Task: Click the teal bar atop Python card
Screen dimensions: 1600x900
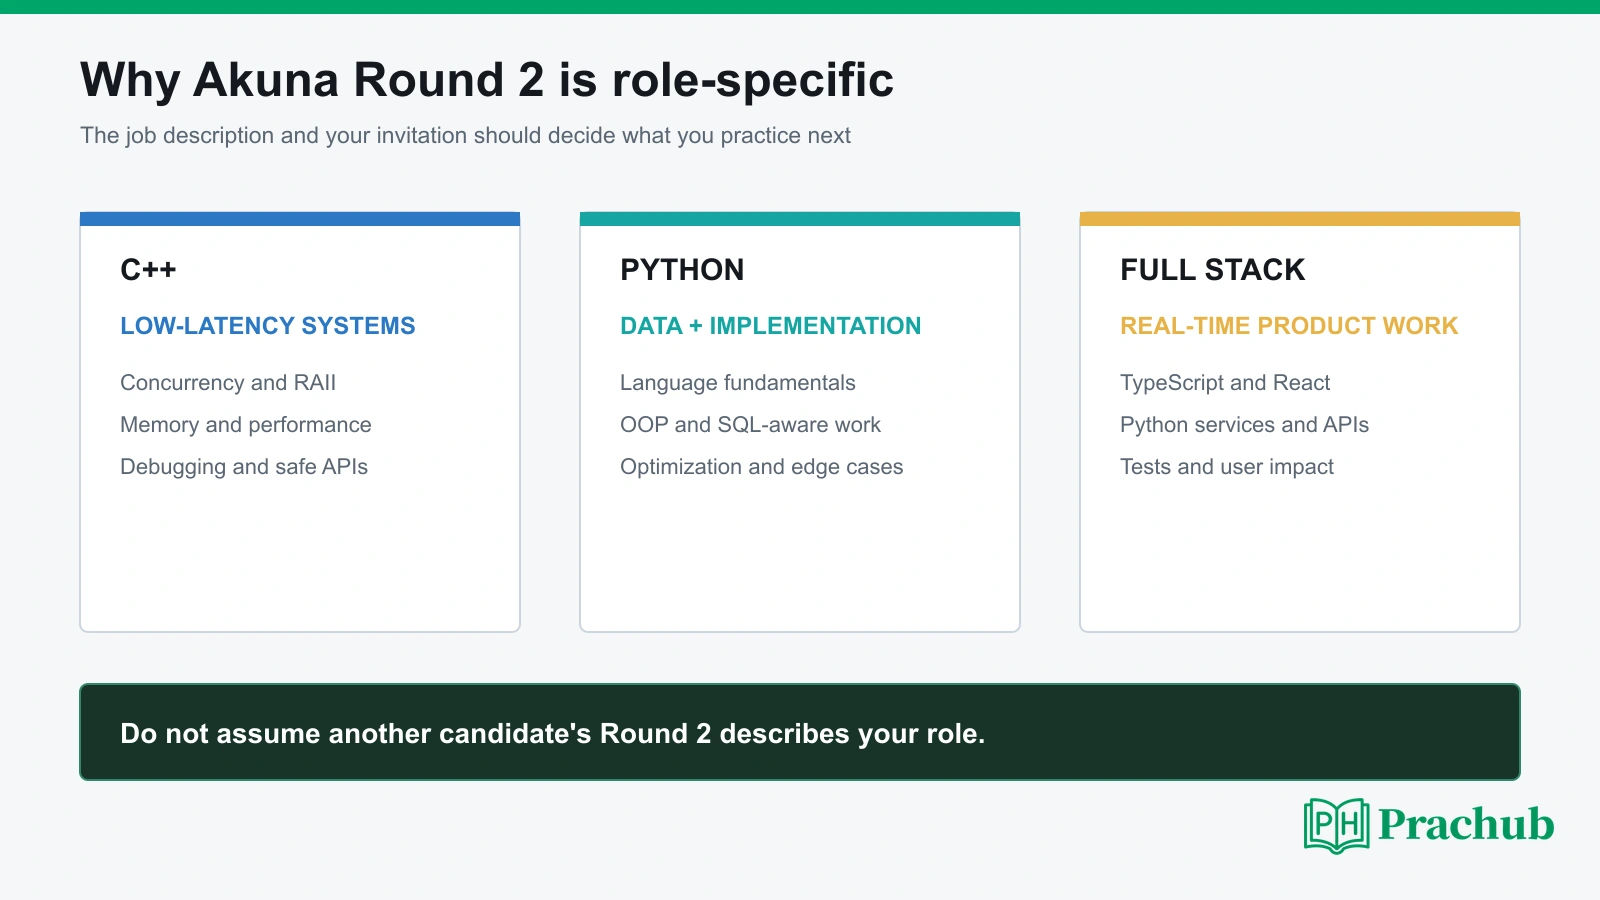Action: tap(800, 219)
